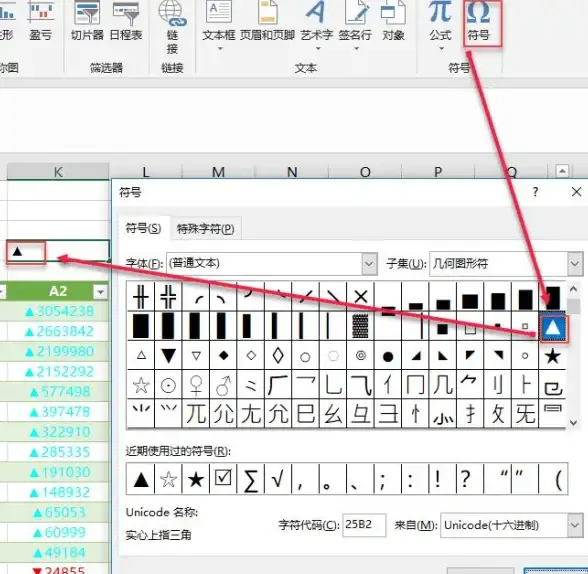This screenshot has height=574, width=588.
Task: Select the bullseye ◎ symbol
Action: coord(361,355)
